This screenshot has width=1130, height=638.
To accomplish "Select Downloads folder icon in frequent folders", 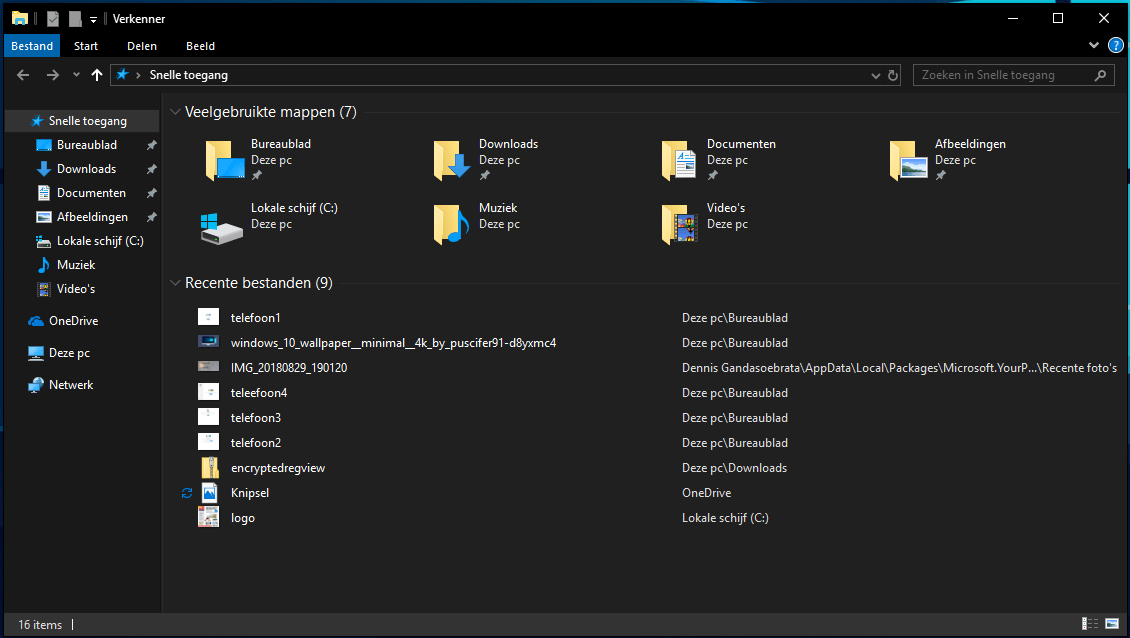I will coord(452,160).
